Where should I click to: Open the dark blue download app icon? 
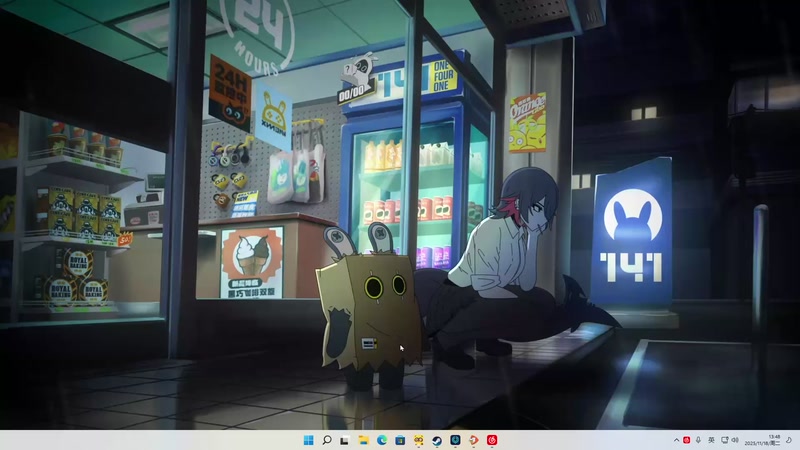click(455, 440)
